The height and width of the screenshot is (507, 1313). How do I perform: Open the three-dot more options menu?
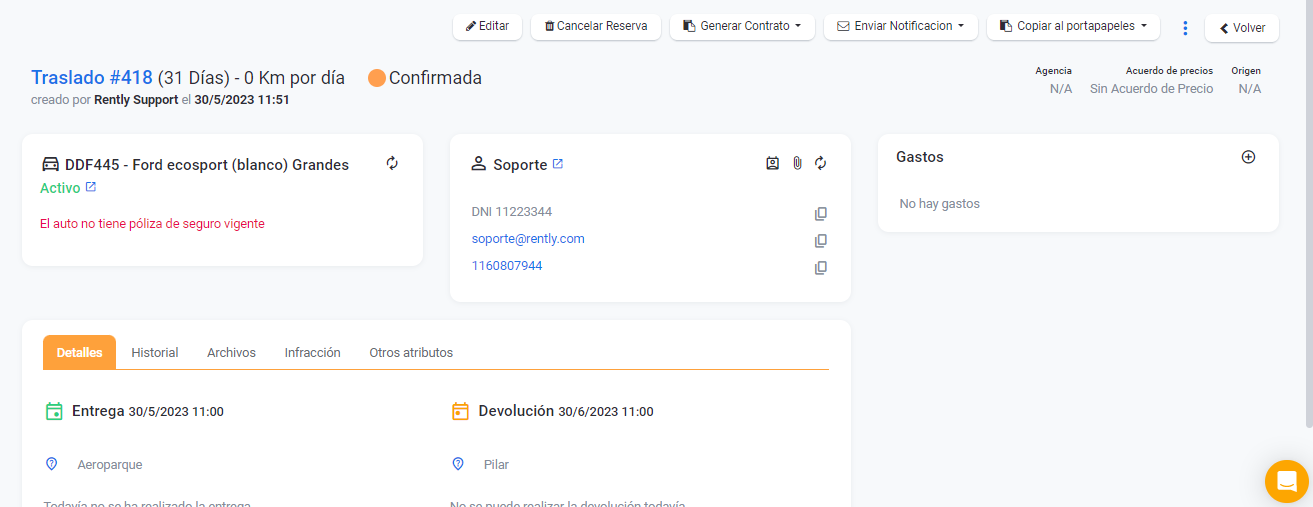pyautogui.click(x=1185, y=28)
